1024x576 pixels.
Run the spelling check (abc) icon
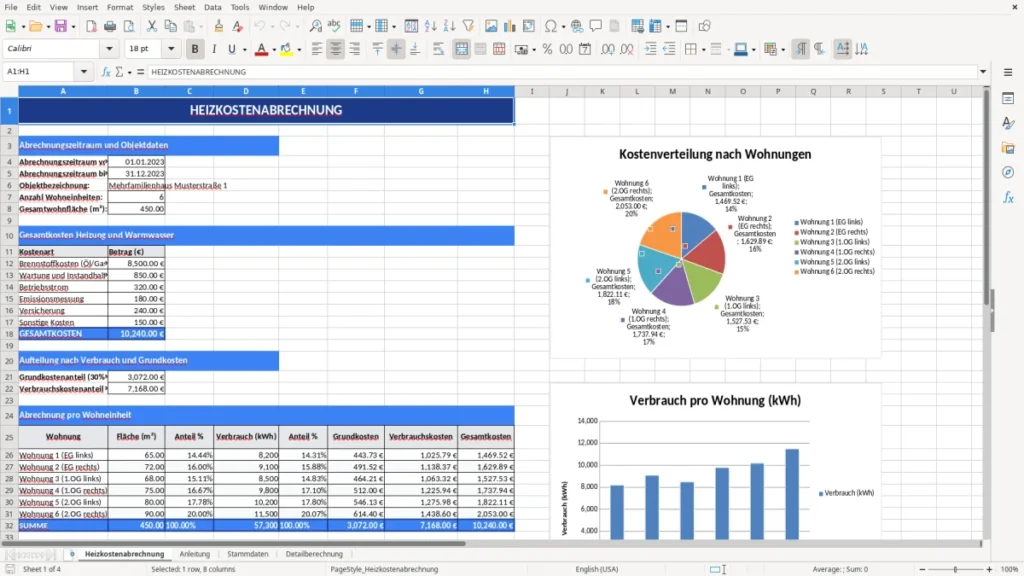pyautogui.click(x=334, y=26)
